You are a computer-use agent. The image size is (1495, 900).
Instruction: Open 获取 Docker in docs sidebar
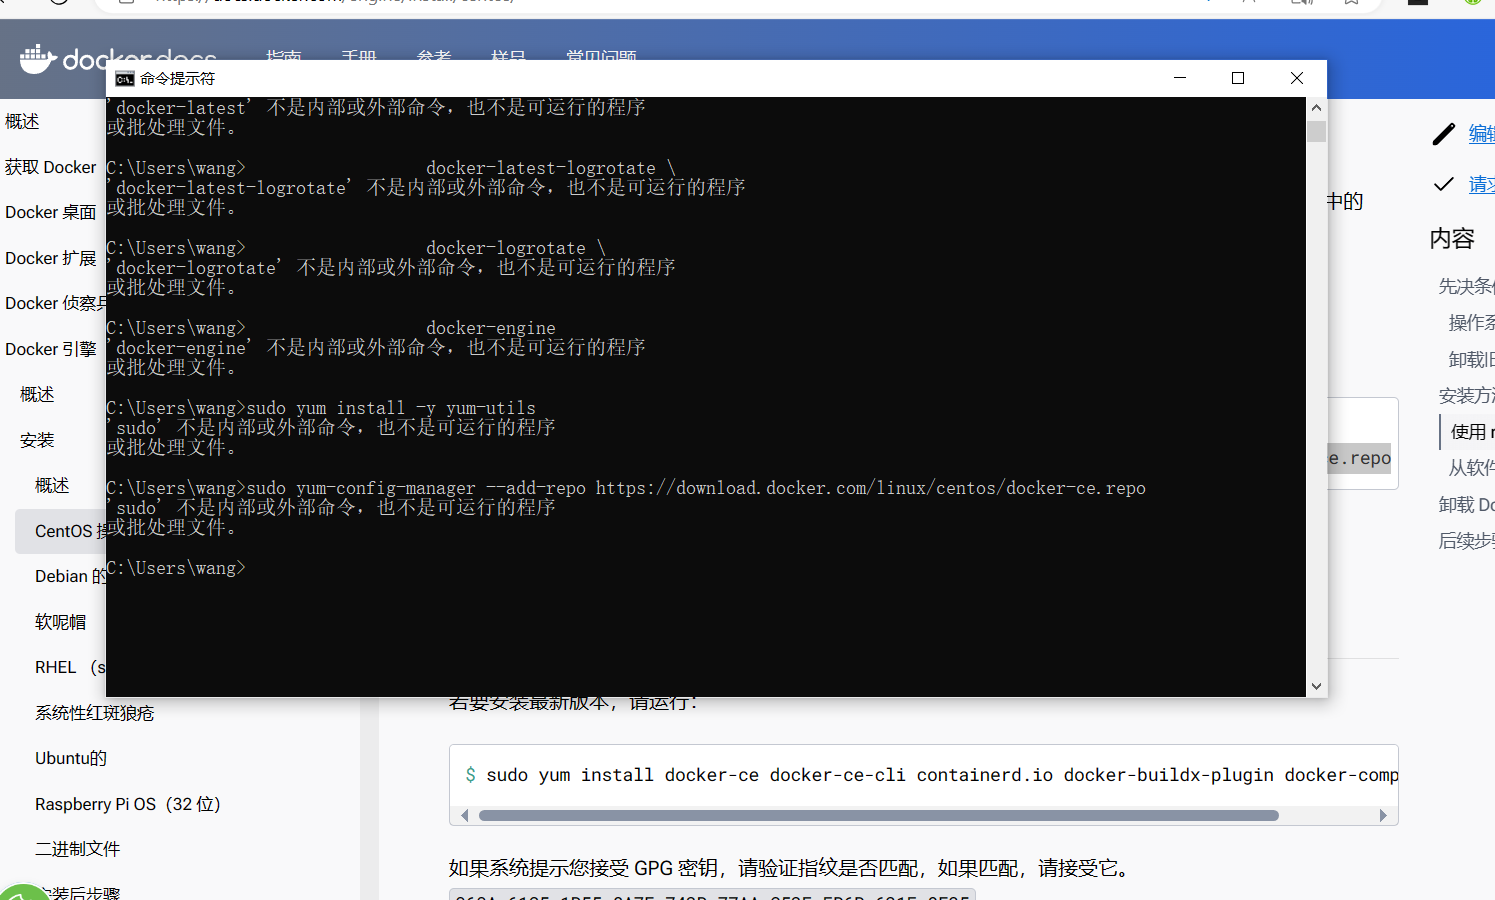click(51, 167)
